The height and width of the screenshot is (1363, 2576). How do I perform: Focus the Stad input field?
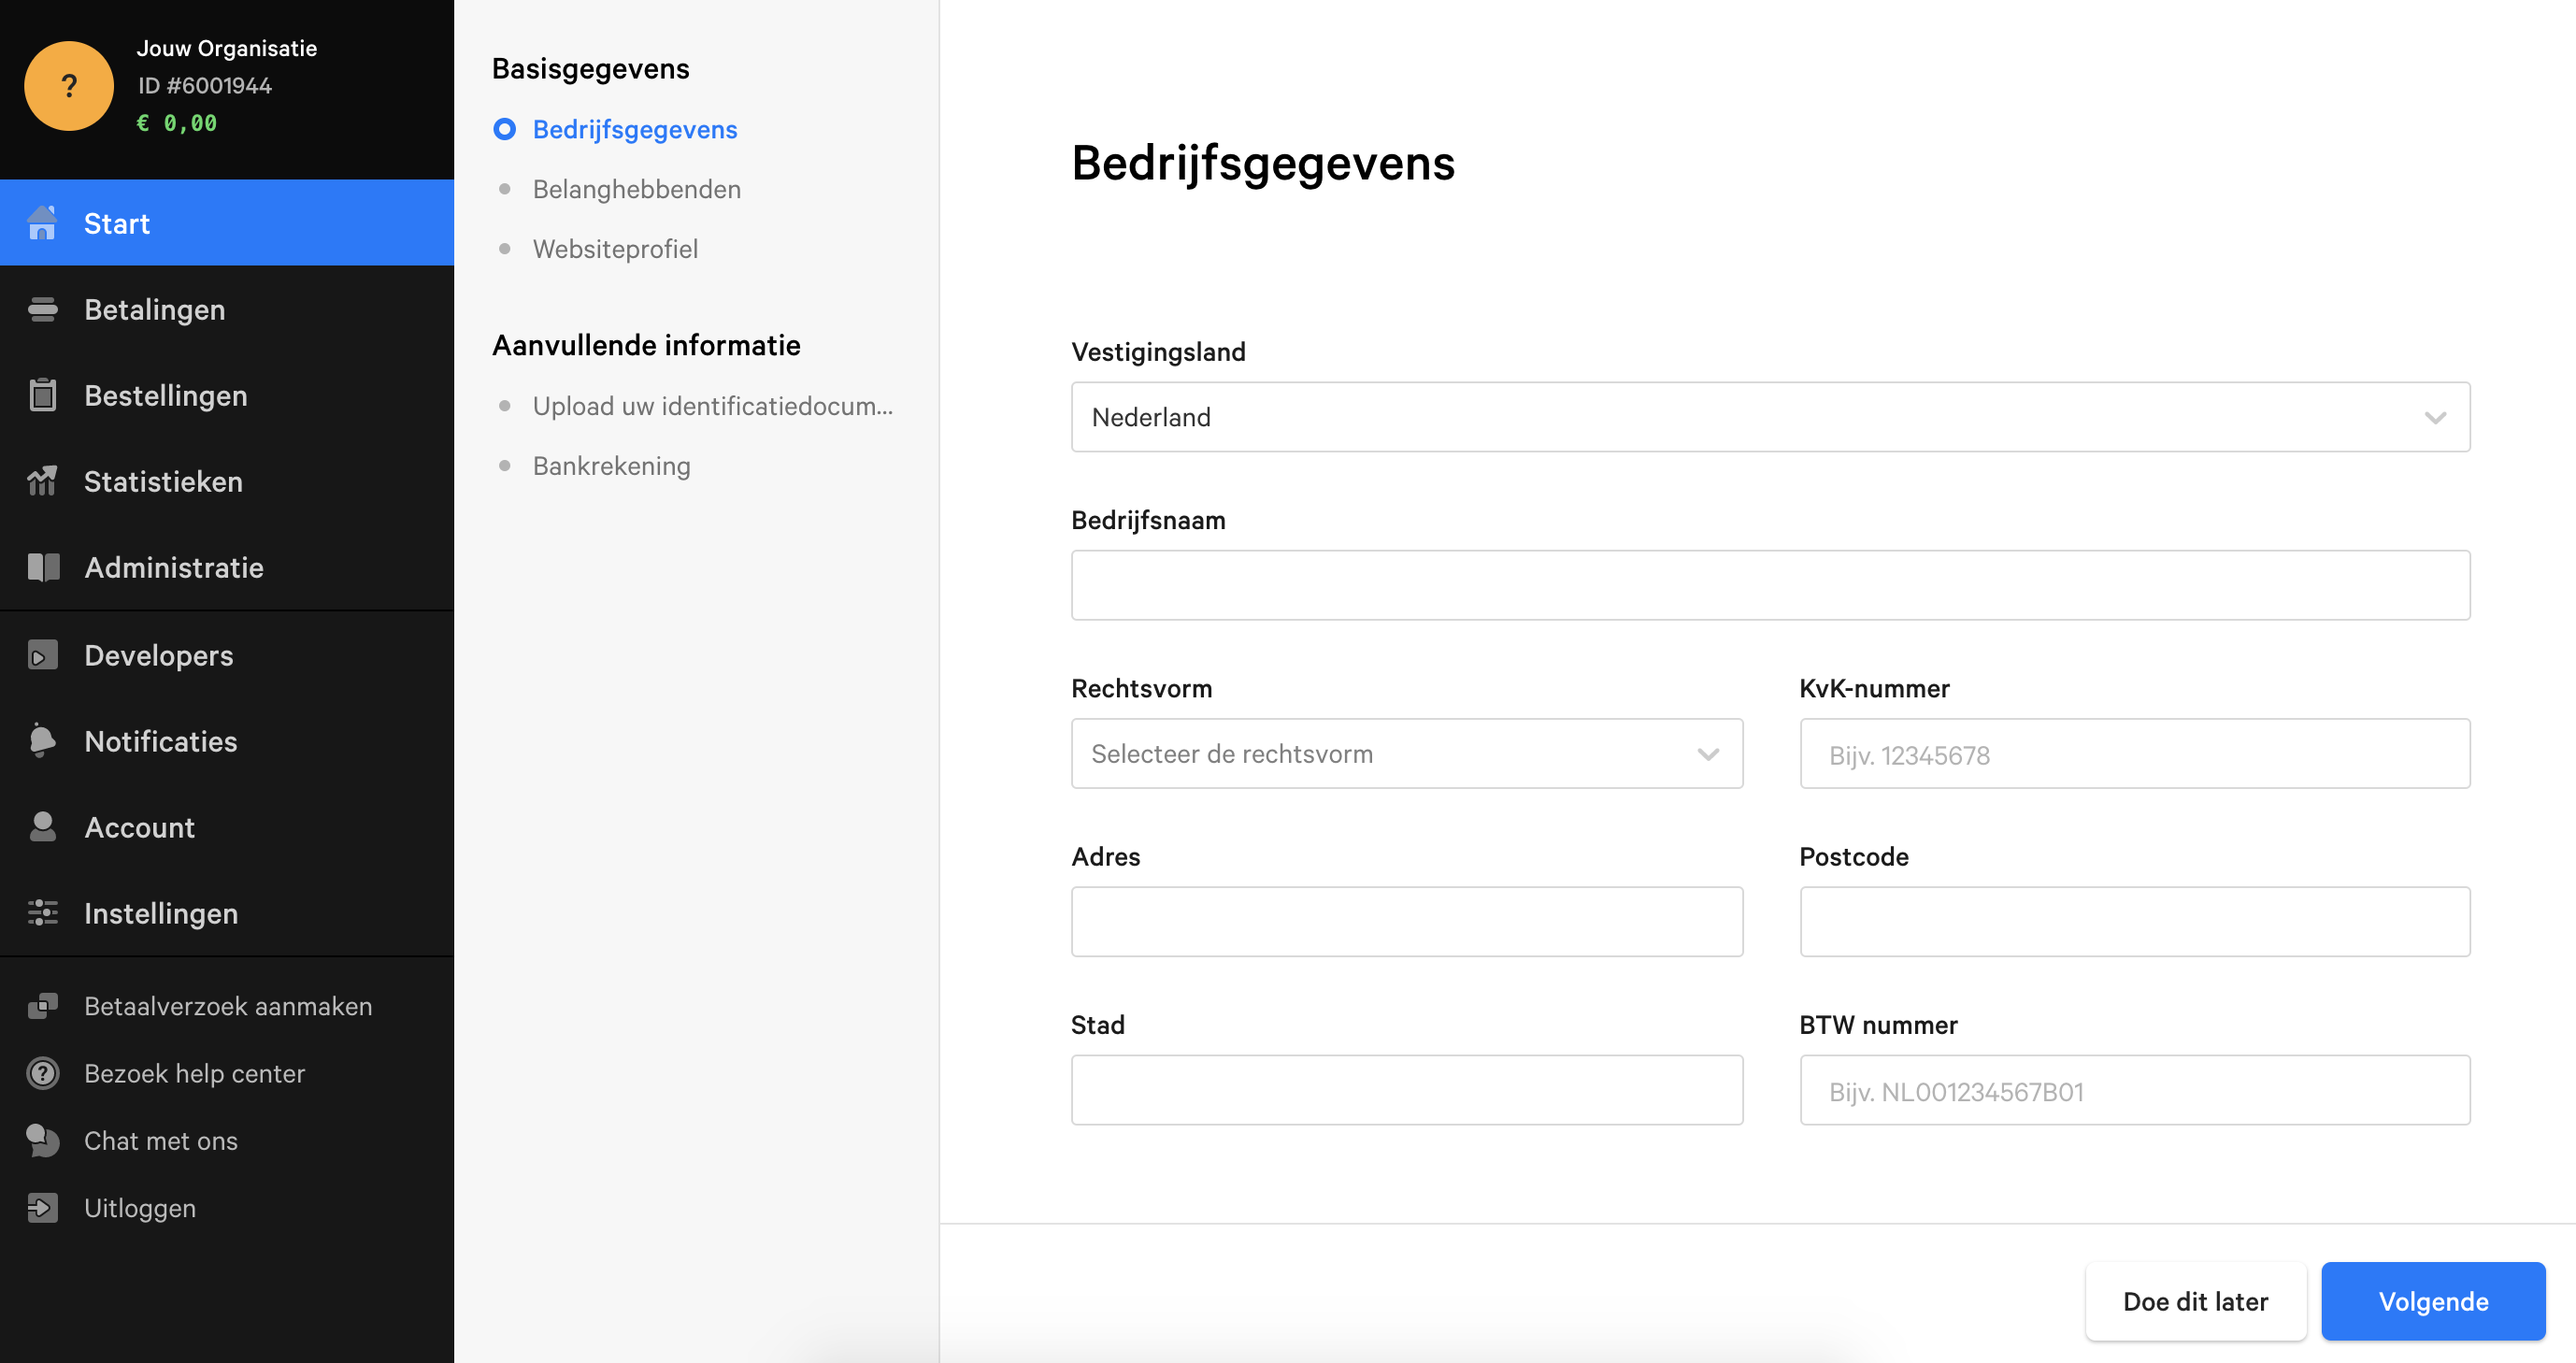click(x=1407, y=1090)
